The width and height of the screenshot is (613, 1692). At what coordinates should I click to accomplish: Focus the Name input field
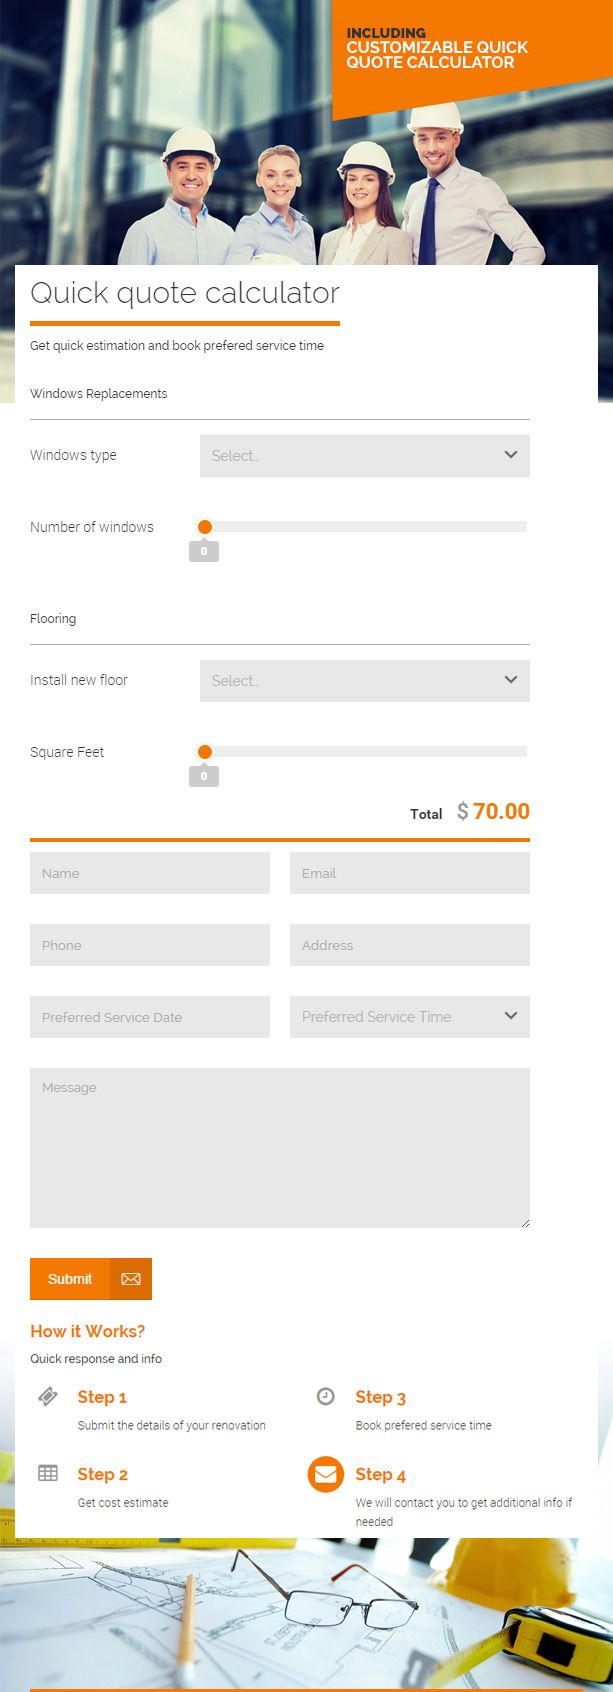(x=150, y=873)
